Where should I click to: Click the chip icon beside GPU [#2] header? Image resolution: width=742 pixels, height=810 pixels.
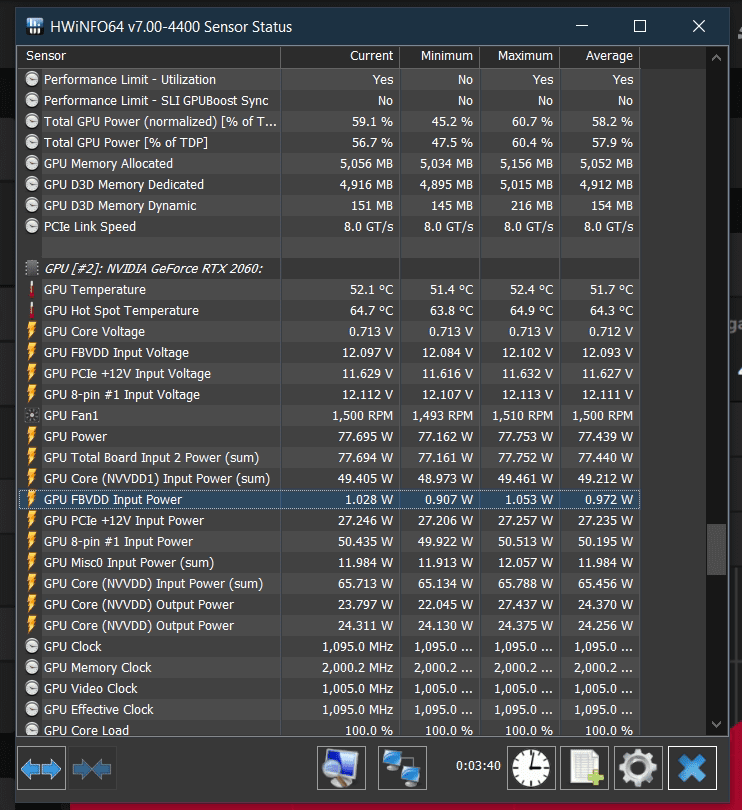point(32,268)
